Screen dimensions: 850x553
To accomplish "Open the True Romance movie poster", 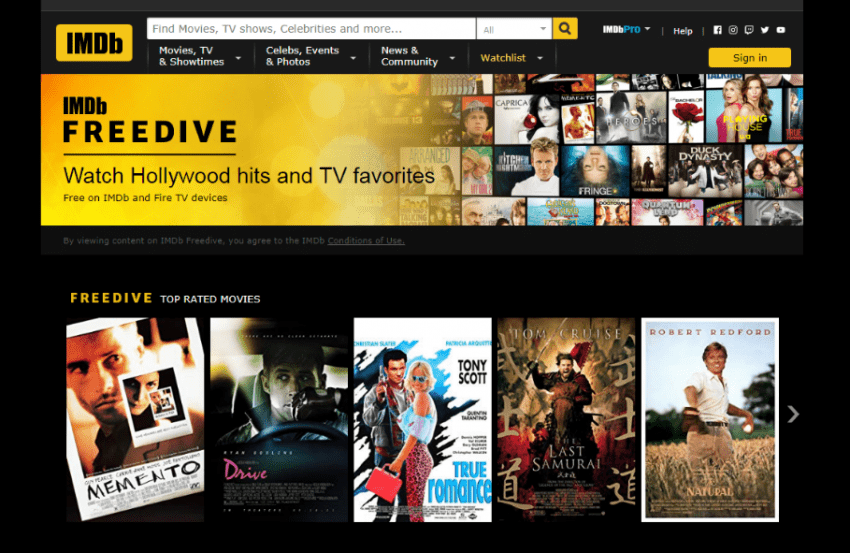I will tap(422, 420).
